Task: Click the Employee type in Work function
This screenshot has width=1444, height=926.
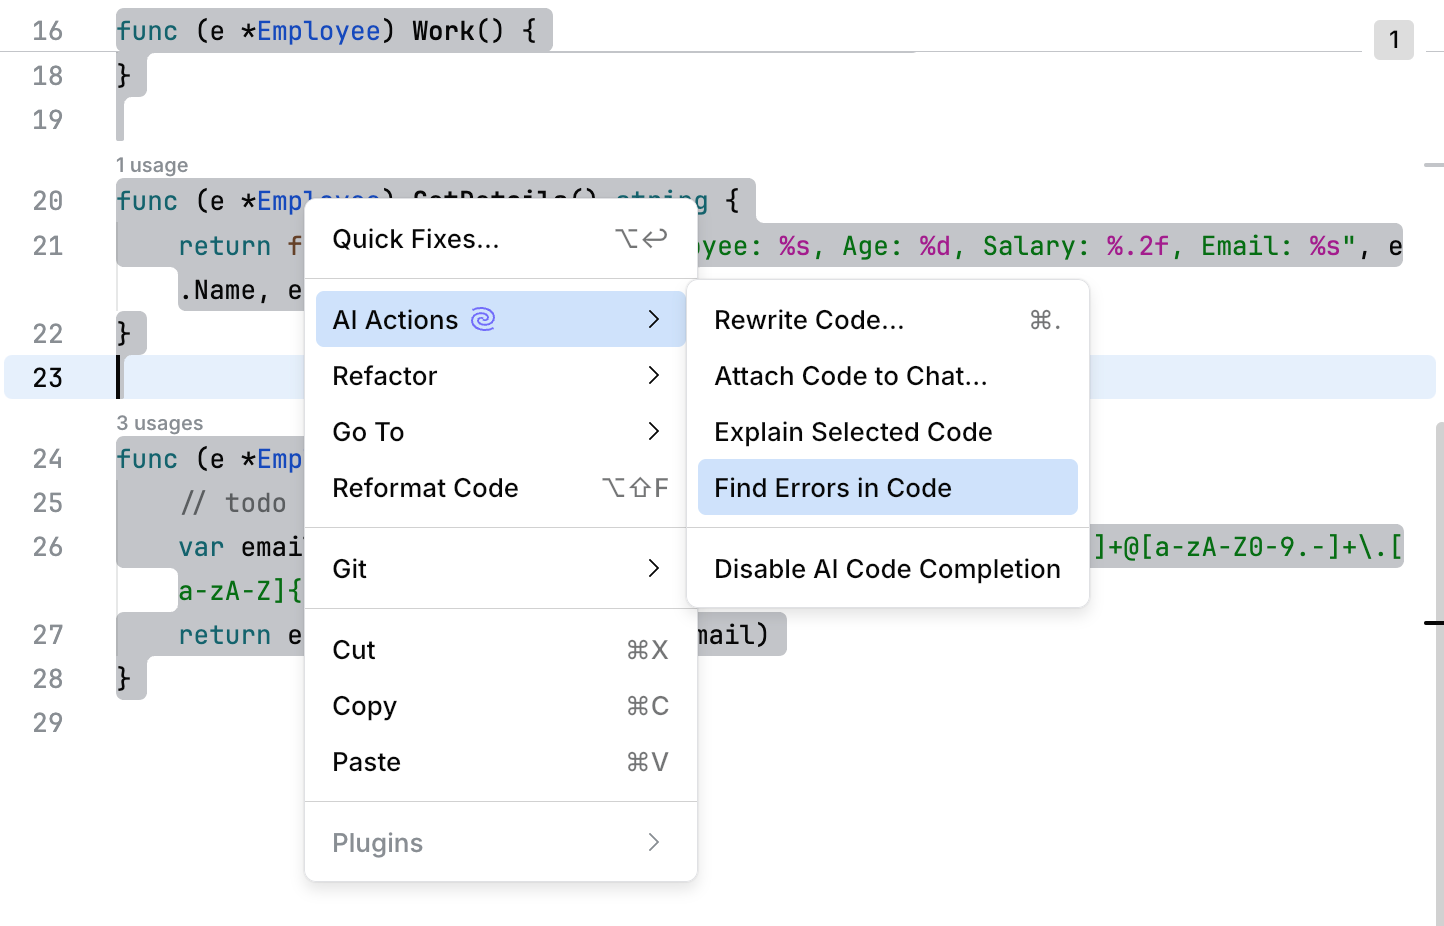Action: tap(319, 31)
